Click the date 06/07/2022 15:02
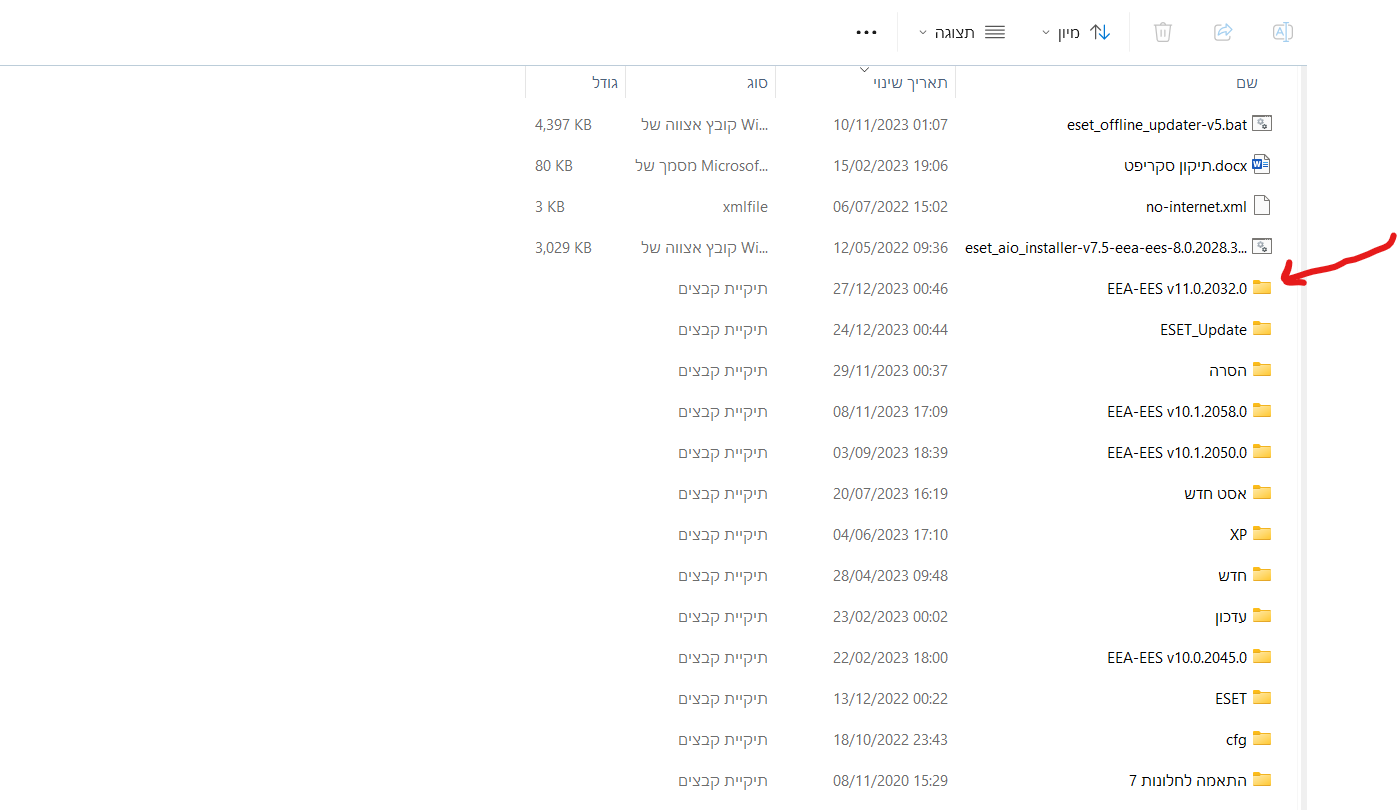1398x810 pixels. [890, 207]
